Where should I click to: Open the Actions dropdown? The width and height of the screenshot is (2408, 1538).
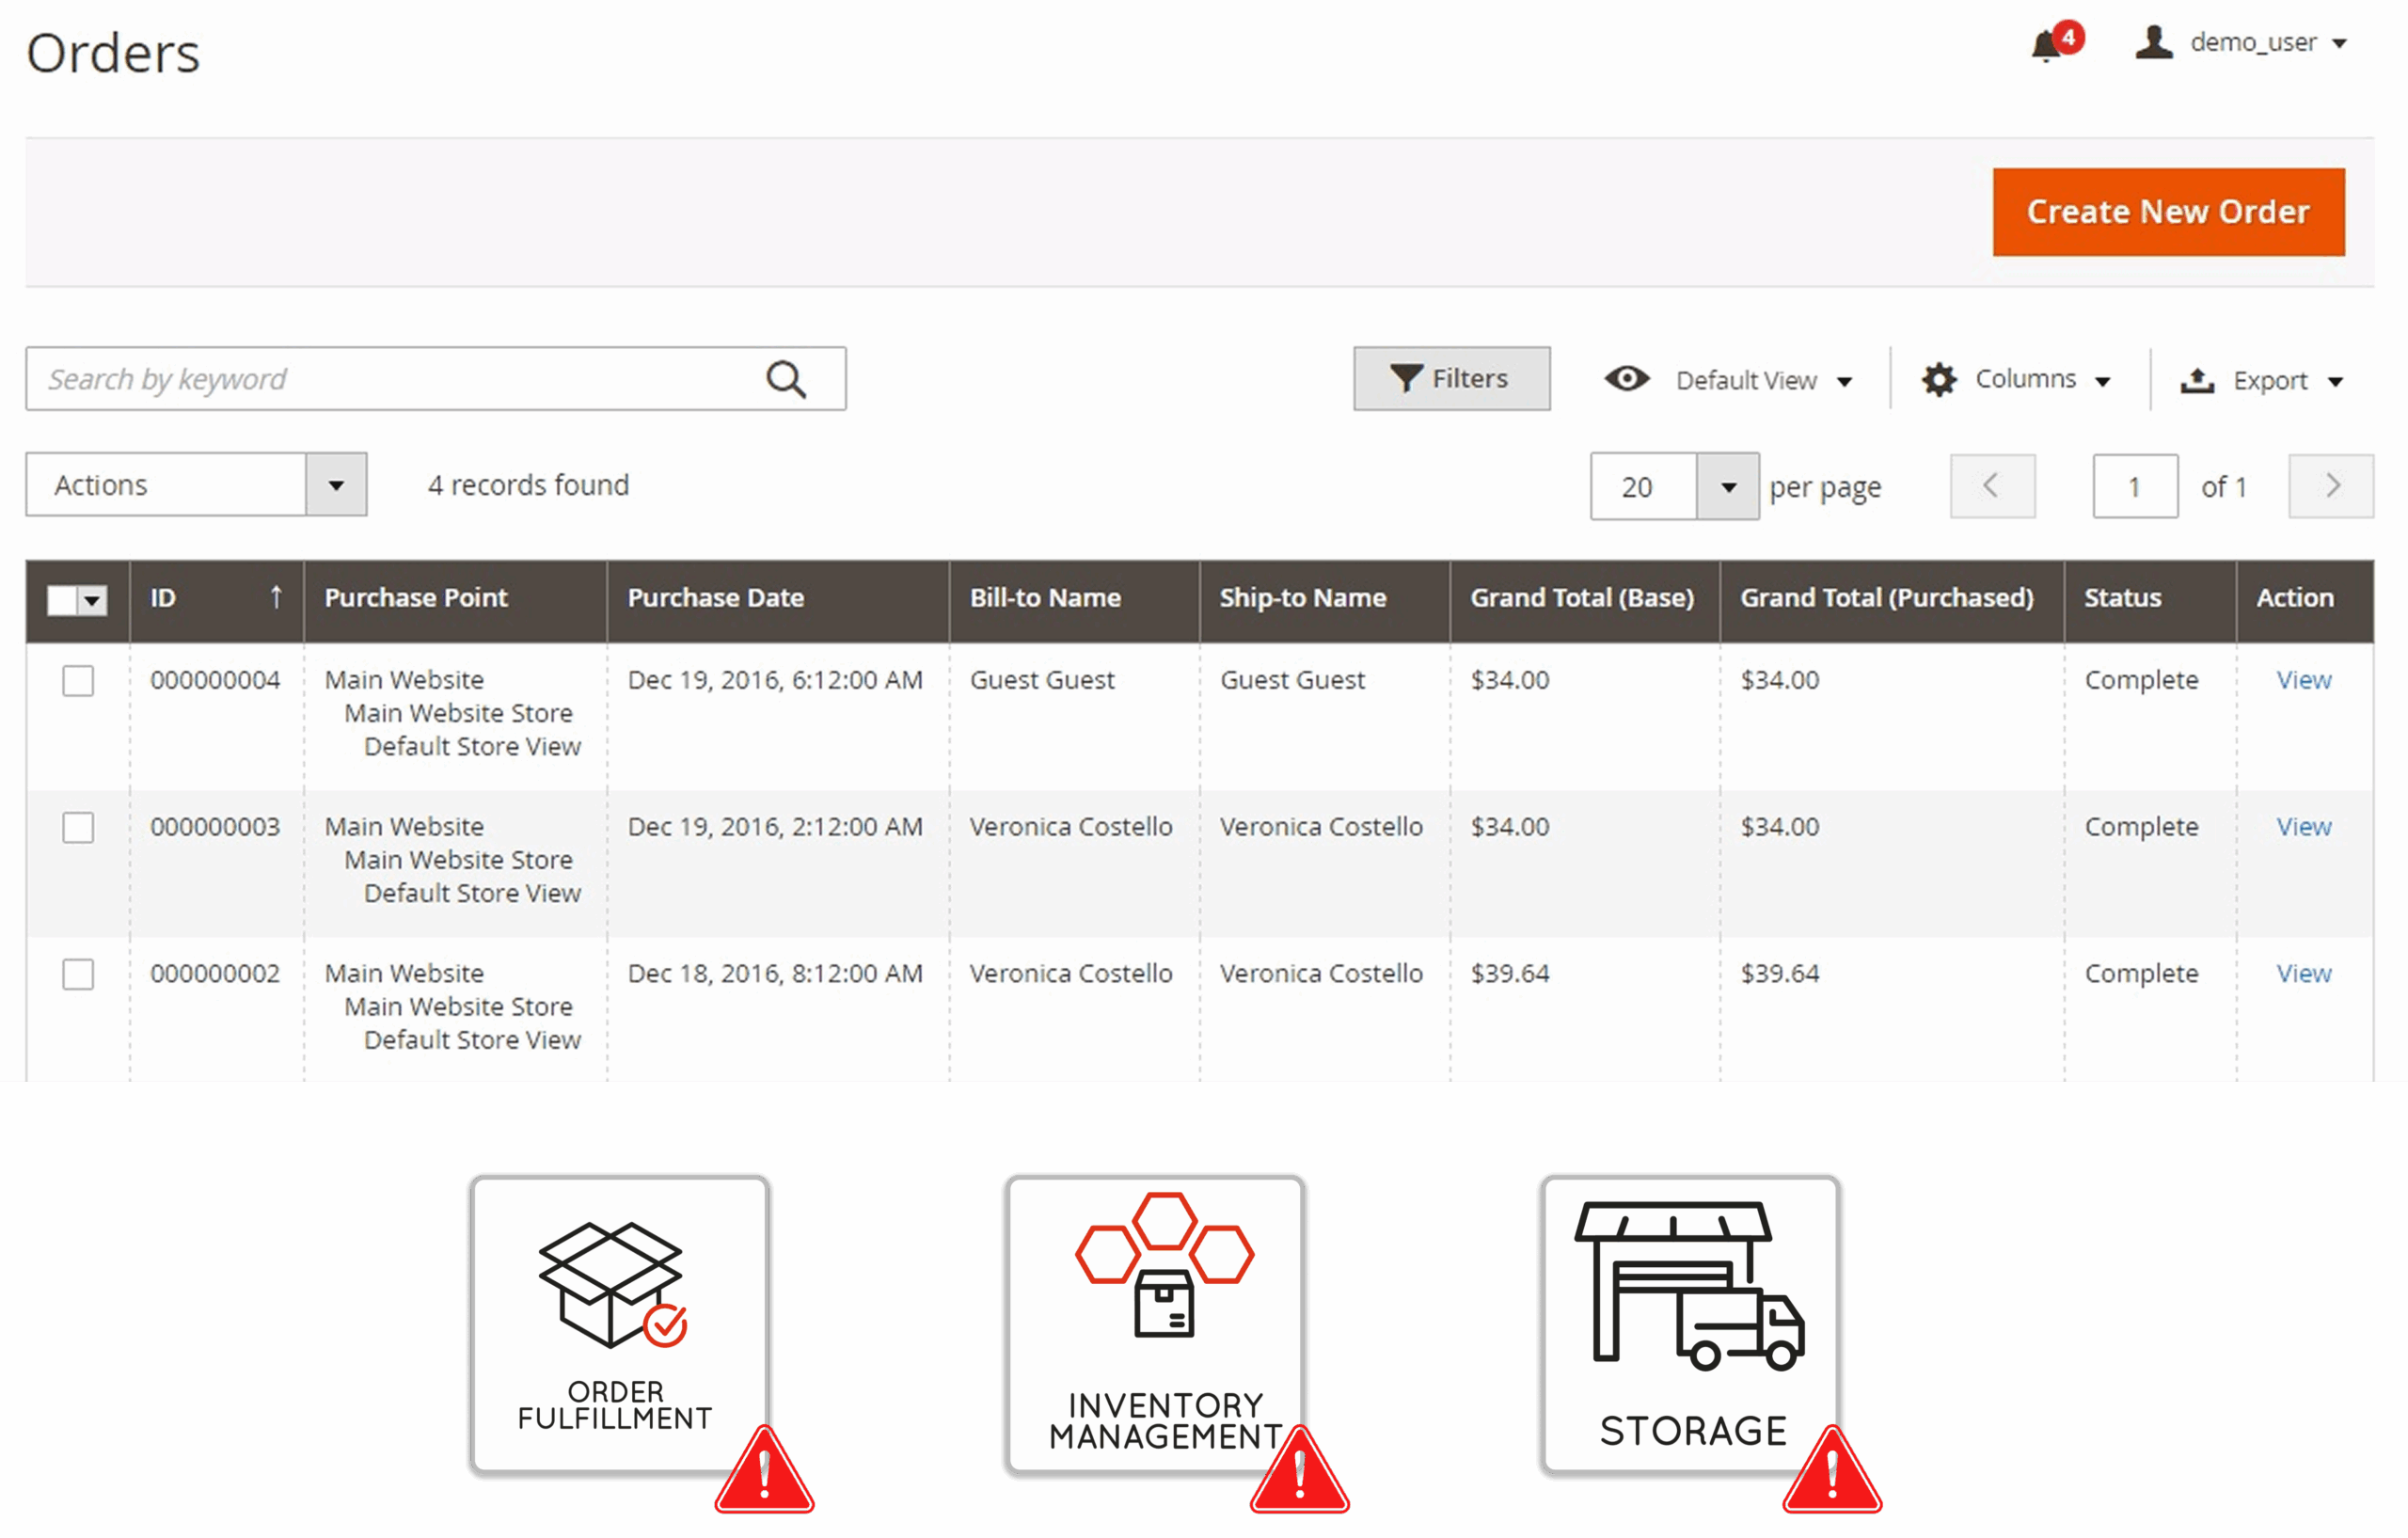196,485
